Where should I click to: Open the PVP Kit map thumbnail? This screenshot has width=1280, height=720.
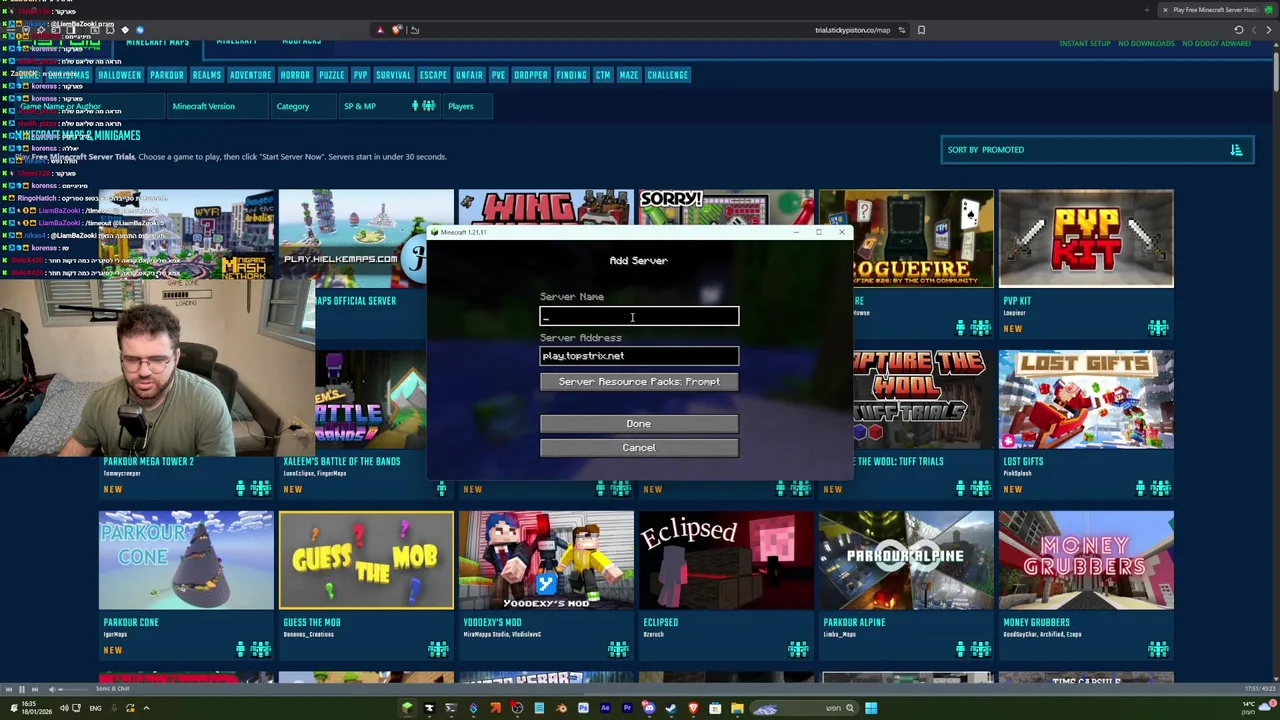pyautogui.click(x=1086, y=239)
